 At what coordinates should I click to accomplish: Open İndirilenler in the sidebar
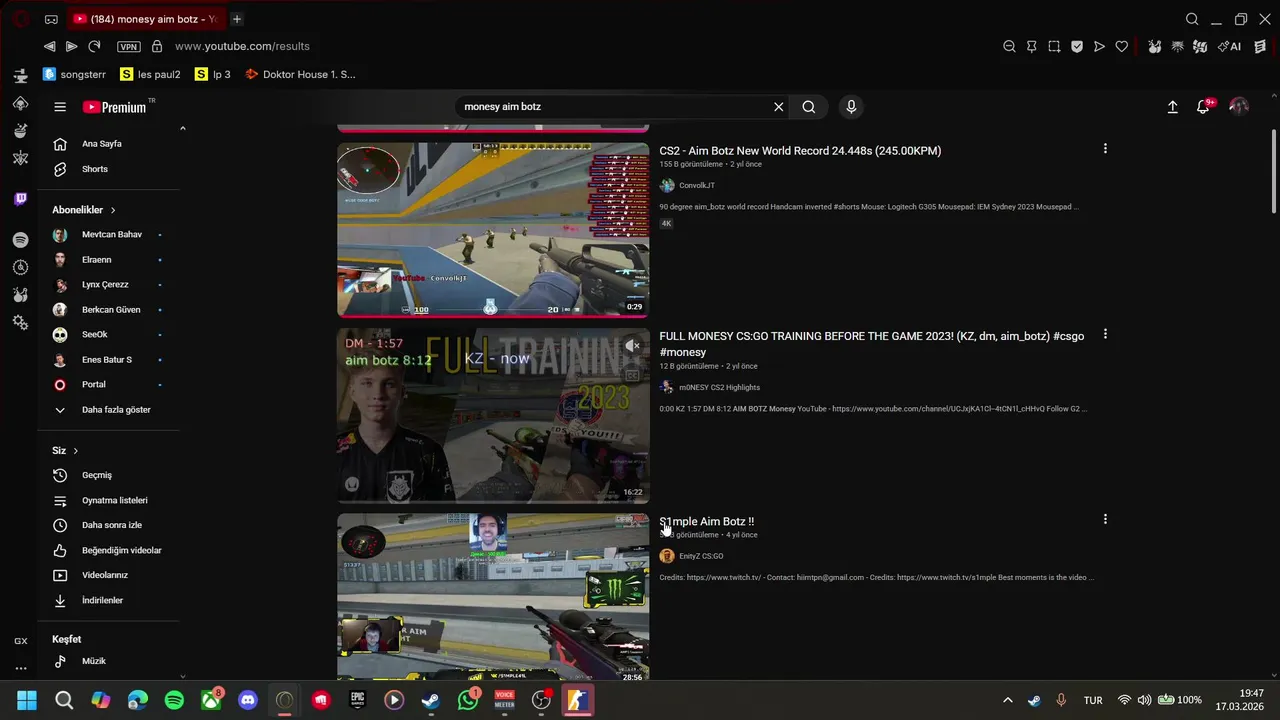tap(108, 600)
